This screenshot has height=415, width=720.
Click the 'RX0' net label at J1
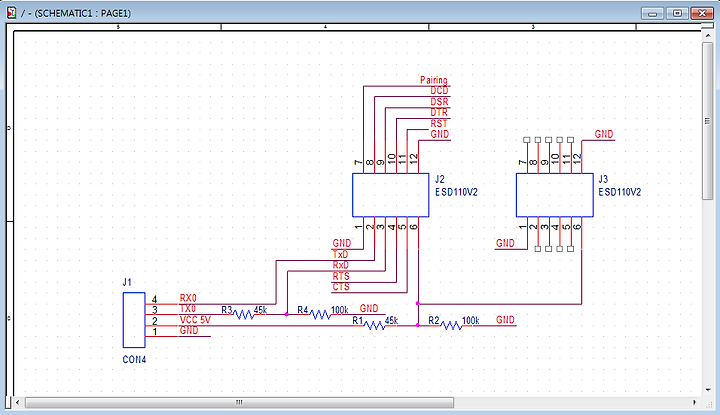pyautogui.click(x=188, y=298)
